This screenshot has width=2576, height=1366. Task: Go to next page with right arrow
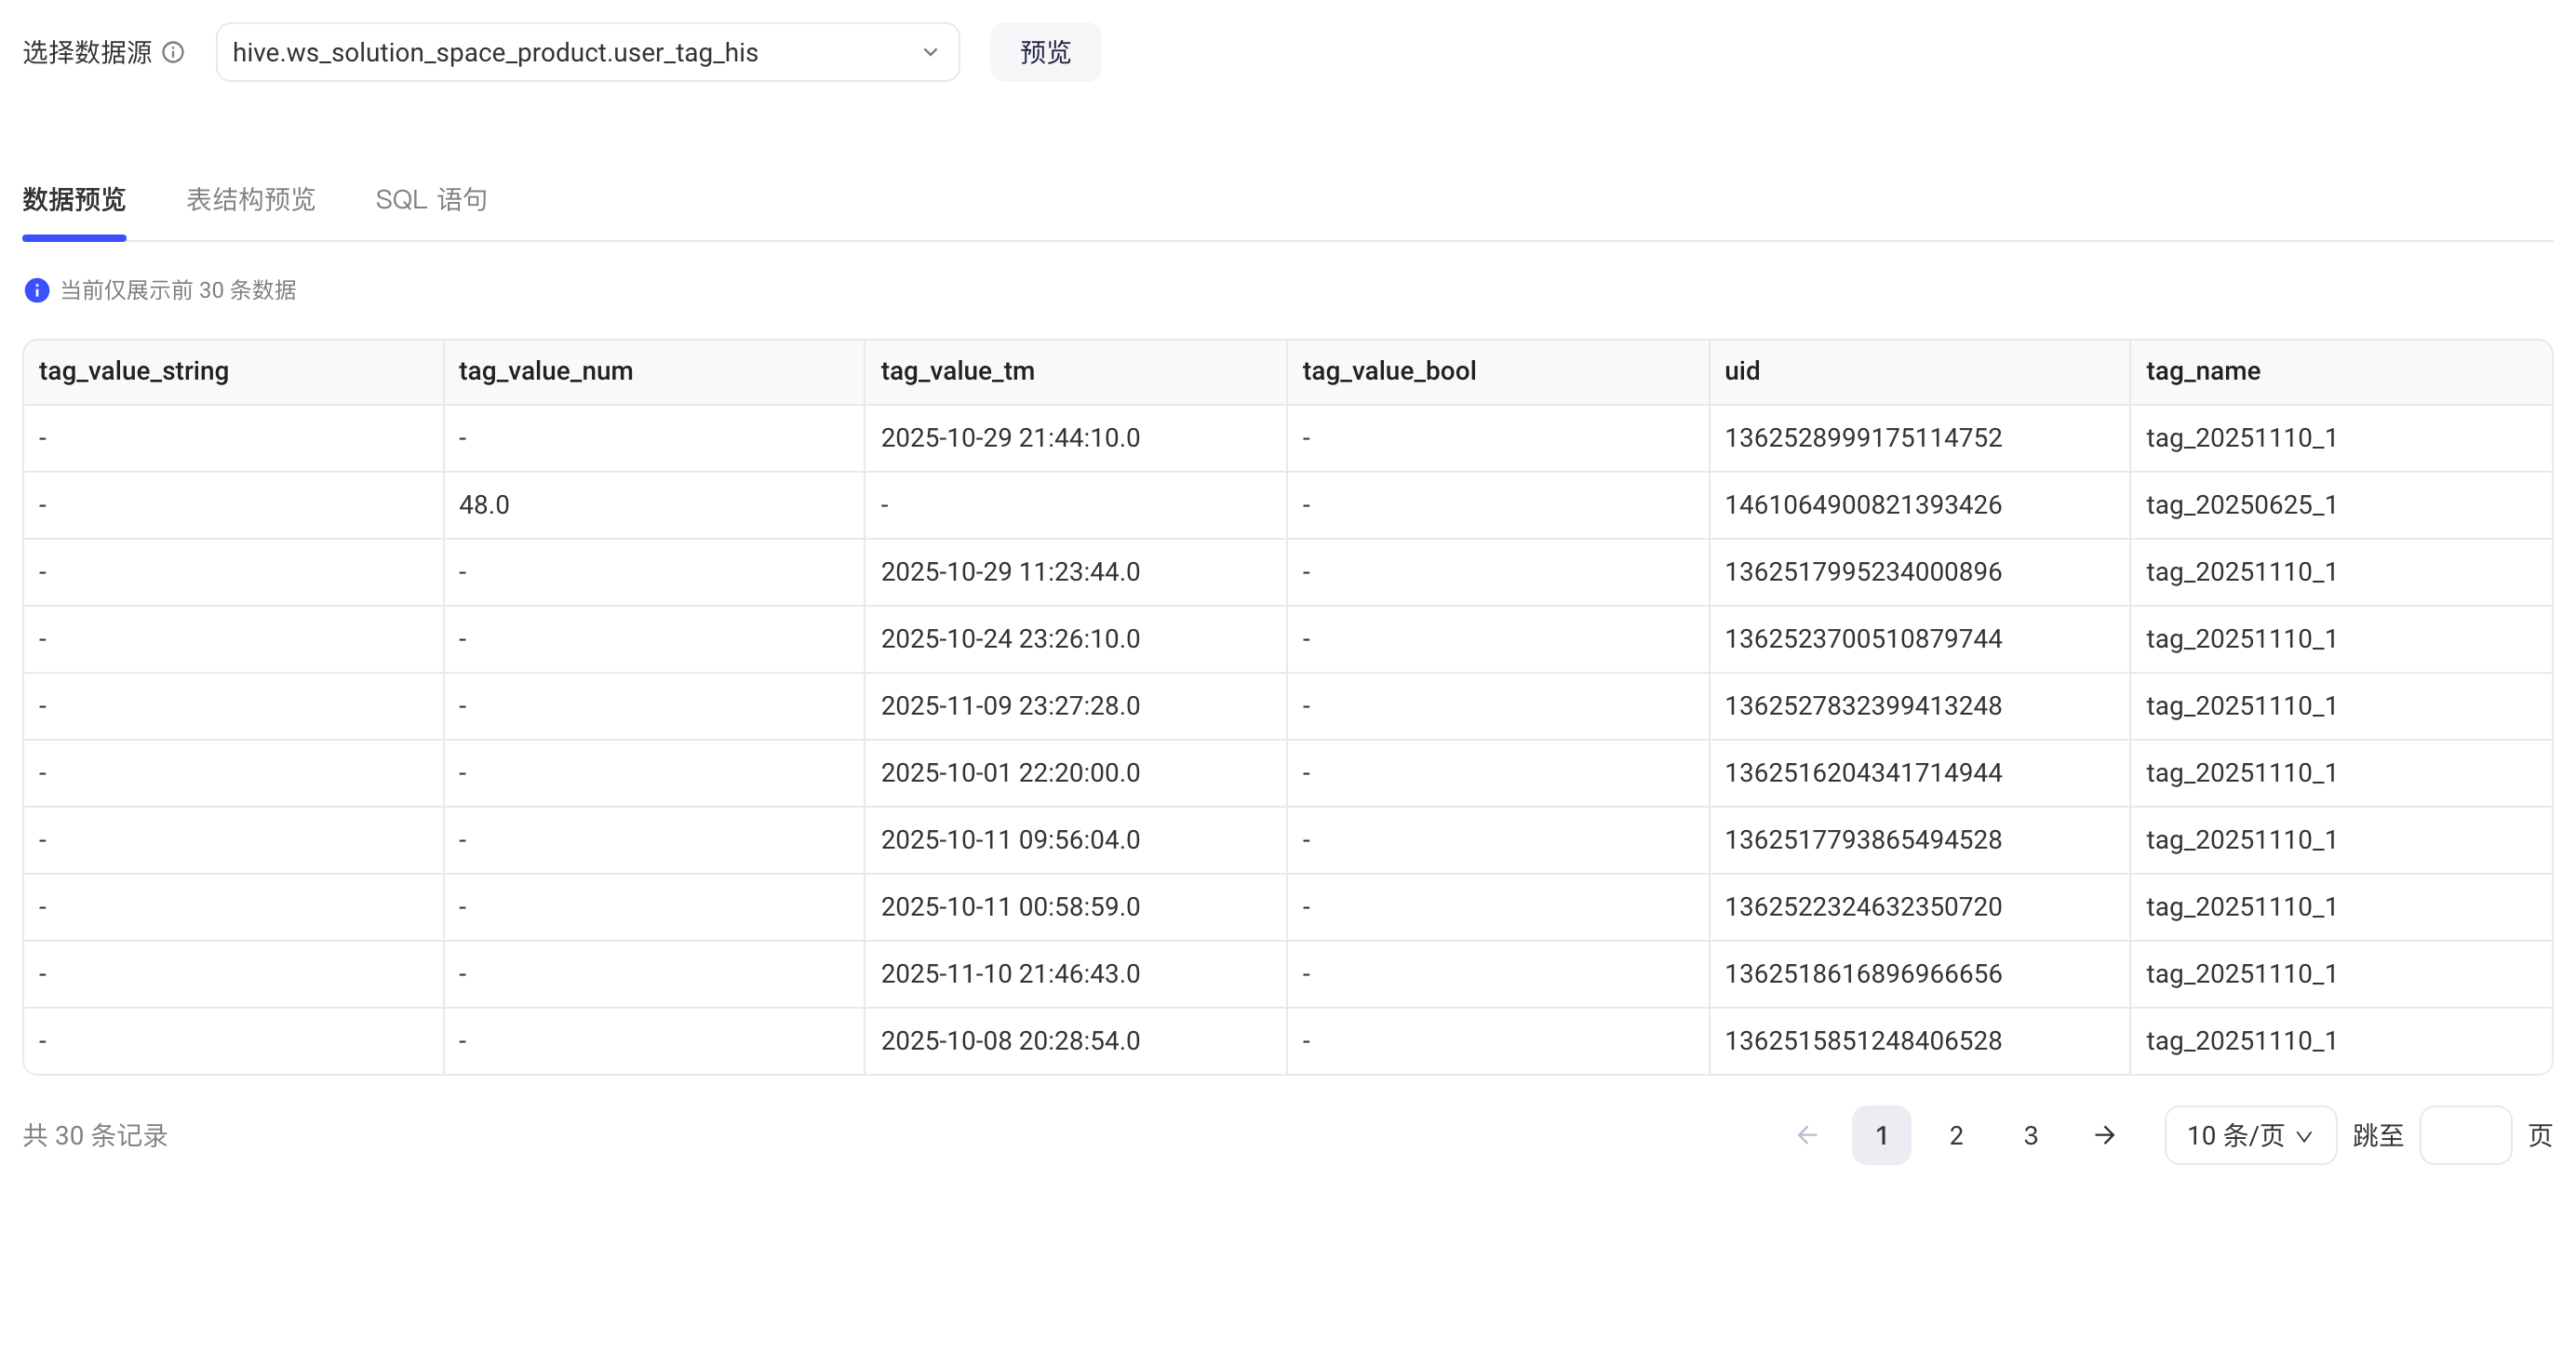(2105, 1135)
